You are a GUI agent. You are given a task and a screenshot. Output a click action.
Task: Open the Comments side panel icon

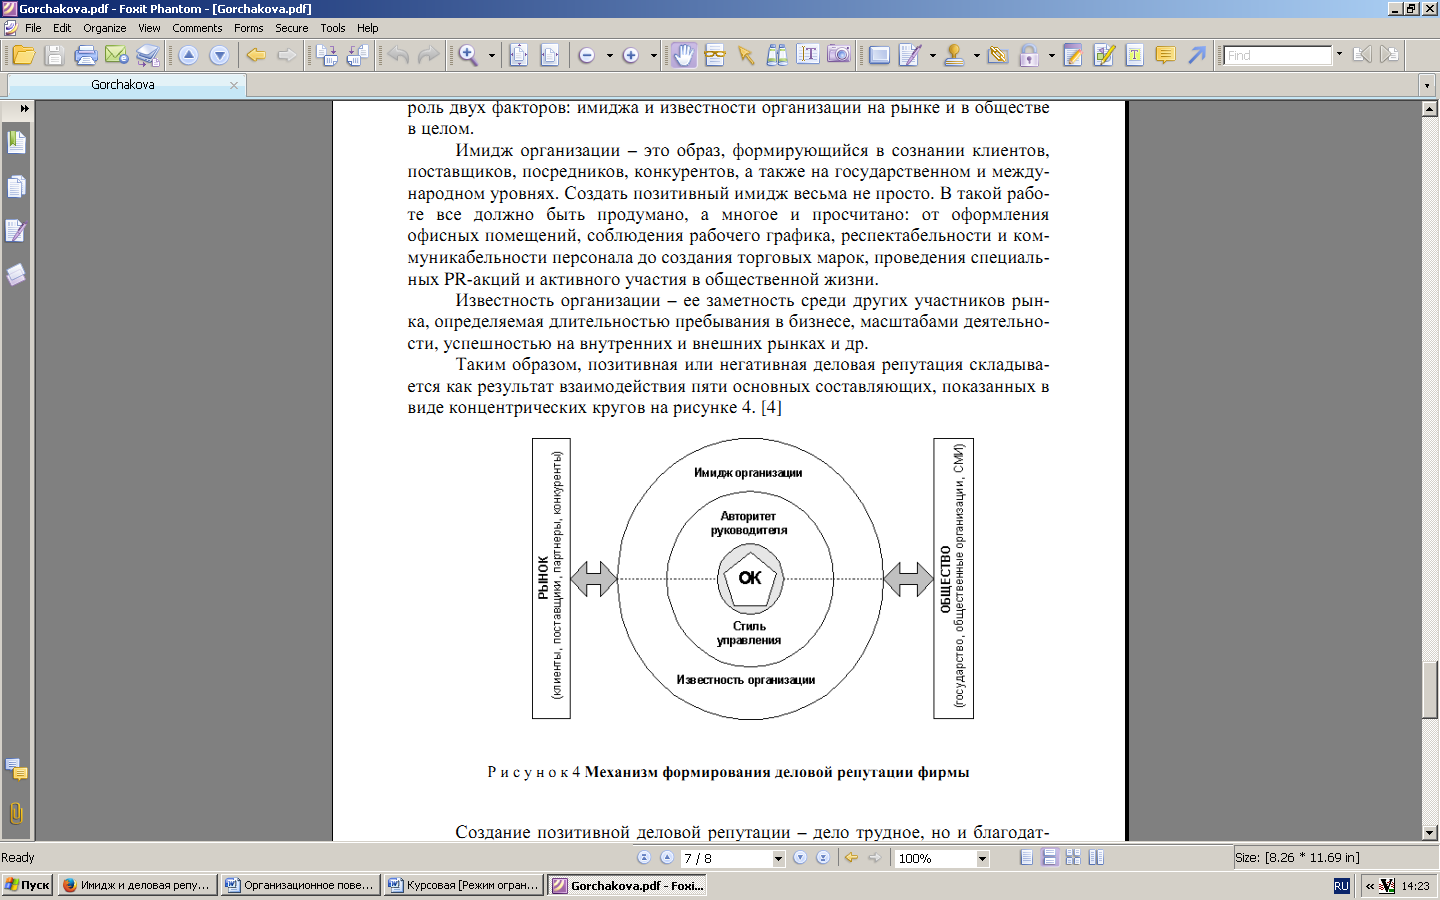(x=16, y=769)
